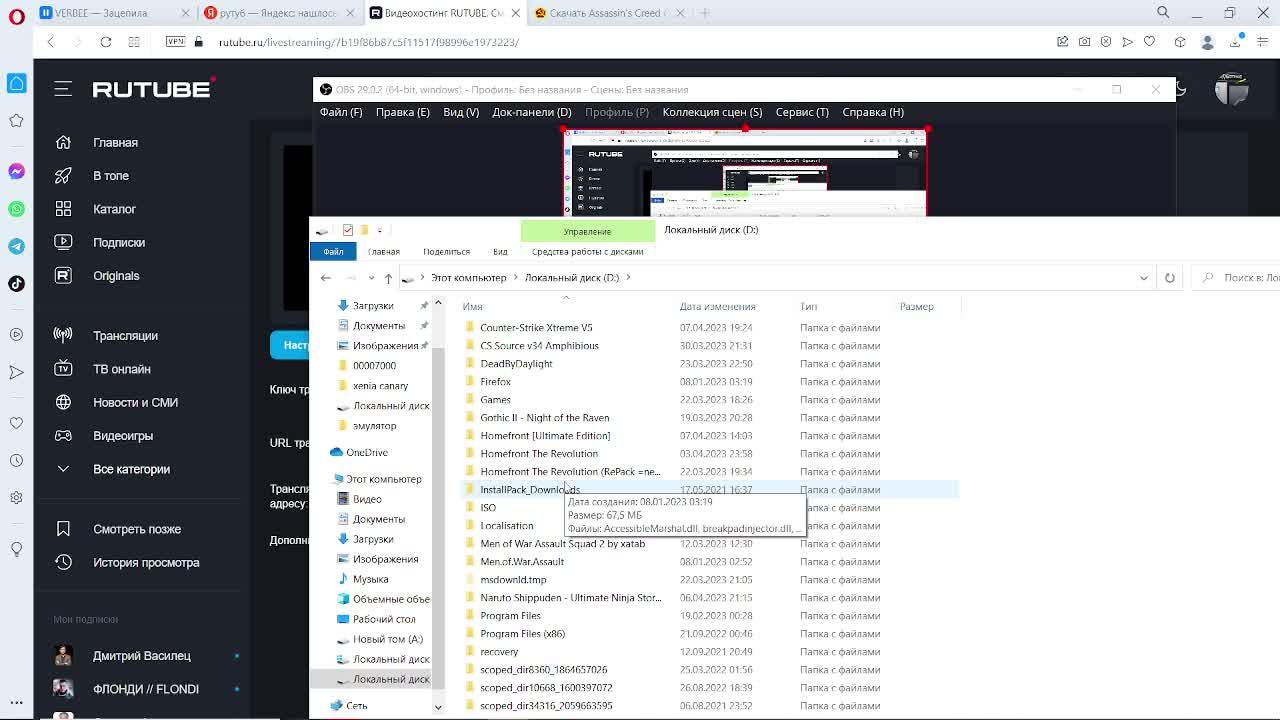Click Этот компьютер in the address breadcrumb
The width and height of the screenshot is (1280, 720).
coord(469,278)
